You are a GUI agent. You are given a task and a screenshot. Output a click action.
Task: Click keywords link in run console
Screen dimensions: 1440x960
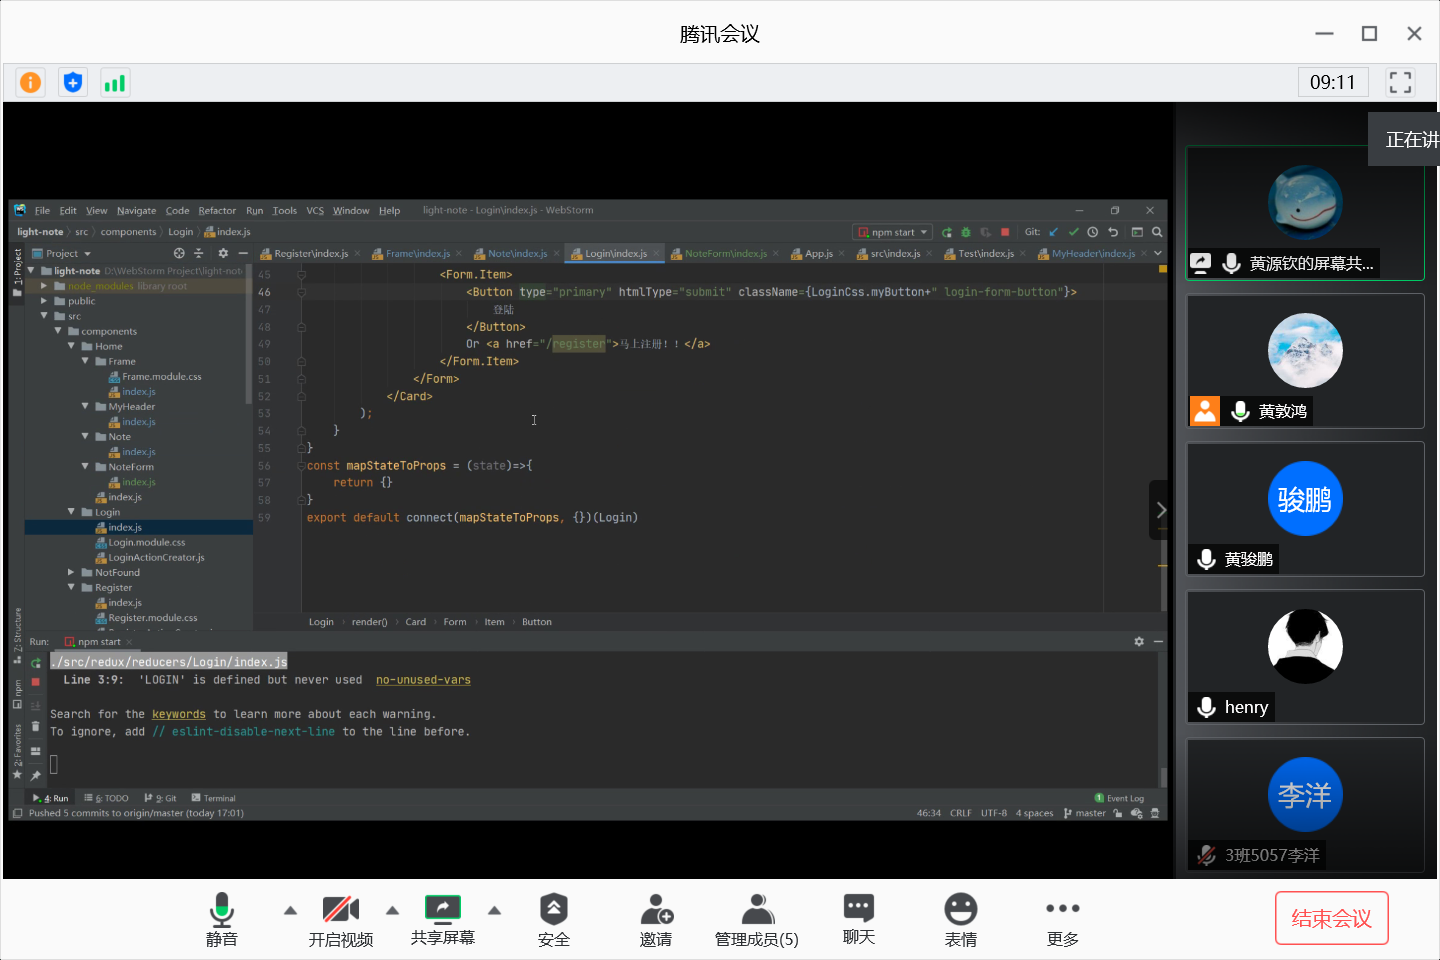pyautogui.click(x=179, y=714)
